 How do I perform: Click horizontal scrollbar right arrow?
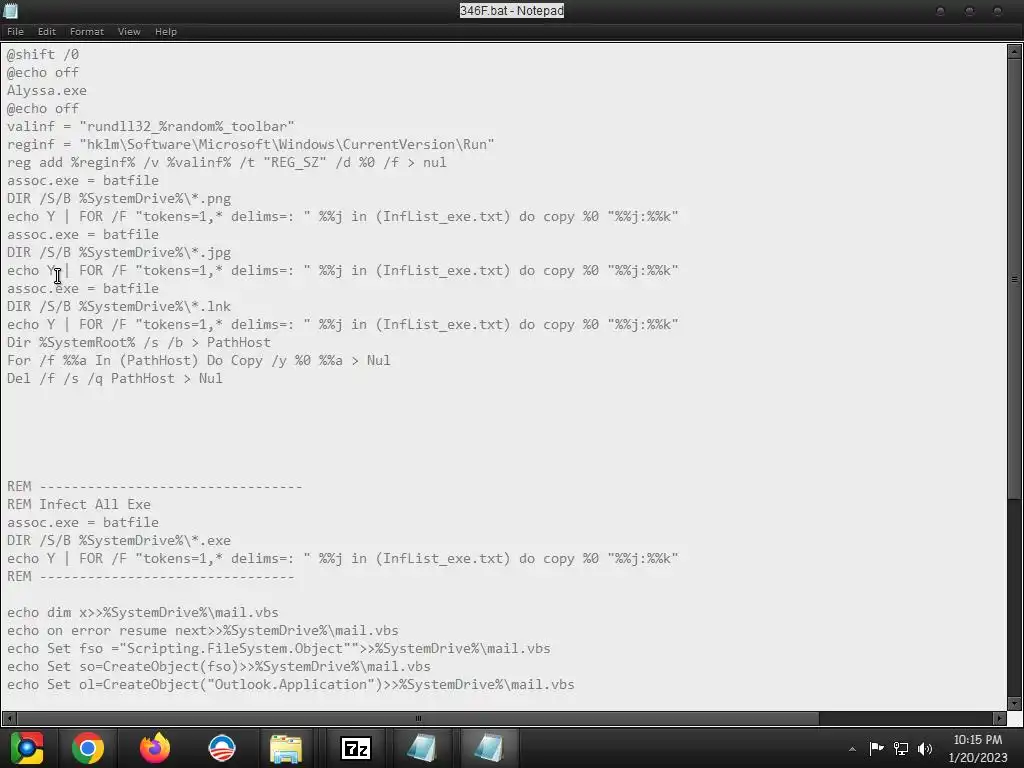click(999, 718)
